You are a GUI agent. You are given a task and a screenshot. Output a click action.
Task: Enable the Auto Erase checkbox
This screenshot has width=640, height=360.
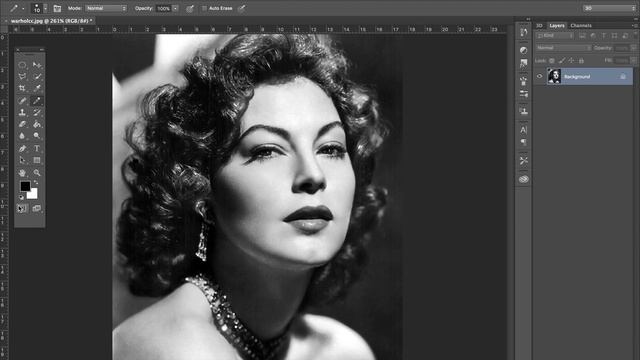point(204,8)
